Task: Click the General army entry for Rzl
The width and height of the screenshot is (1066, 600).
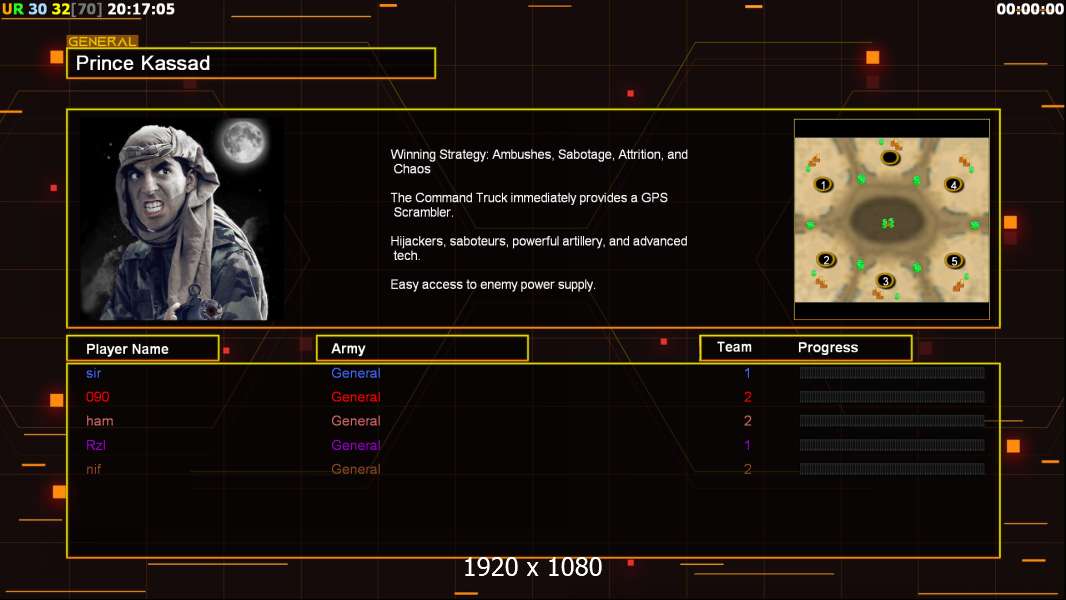Action: (x=356, y=445)
